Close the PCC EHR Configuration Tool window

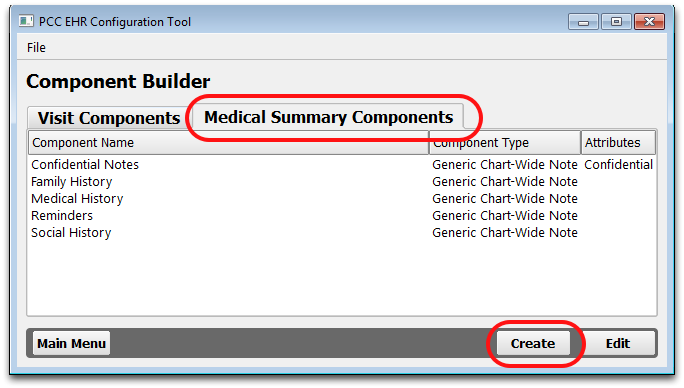click(x=649, y=21)
